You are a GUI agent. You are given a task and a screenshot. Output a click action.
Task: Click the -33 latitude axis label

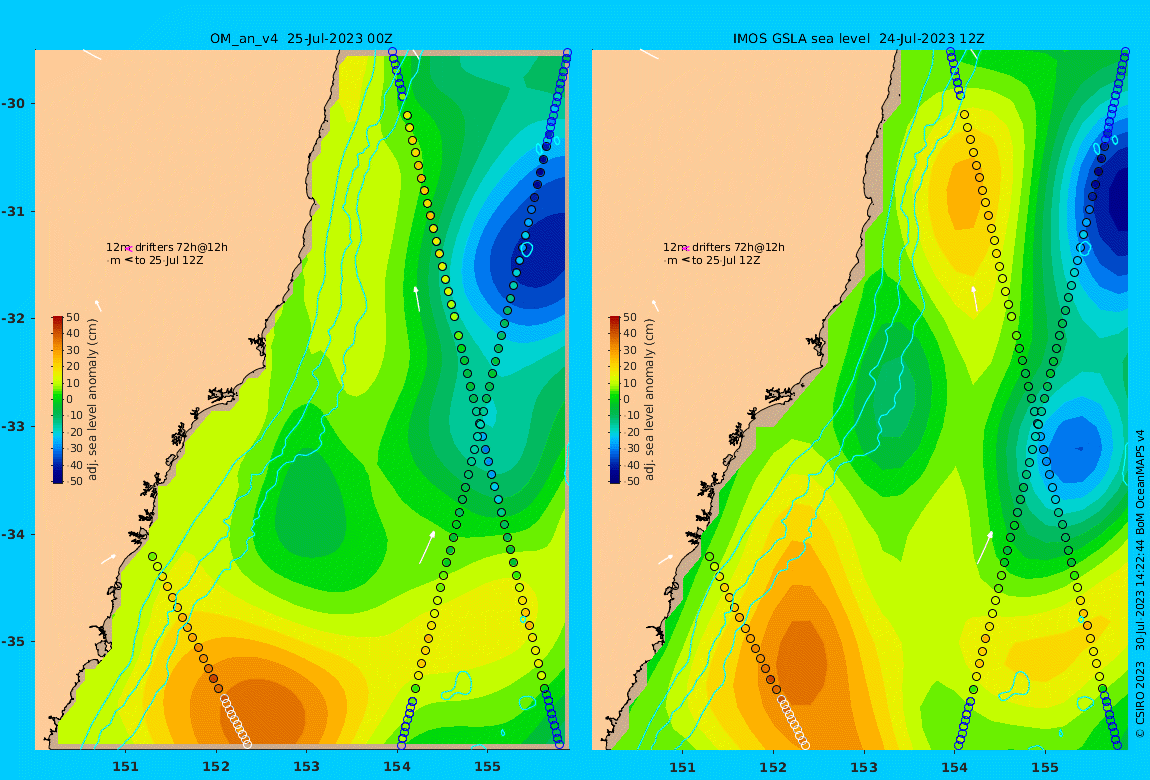click(12, 427)
